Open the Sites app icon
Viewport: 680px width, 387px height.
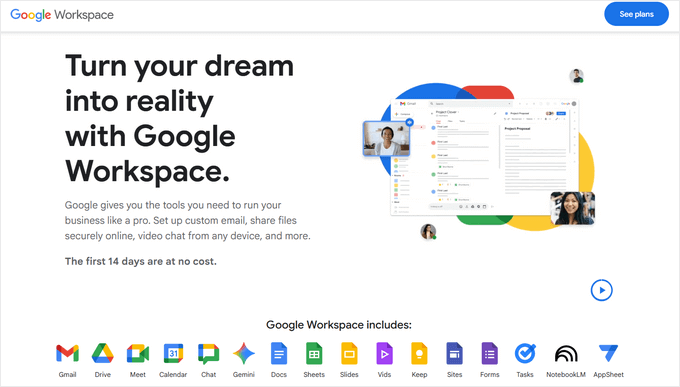[x=454, y=353]
